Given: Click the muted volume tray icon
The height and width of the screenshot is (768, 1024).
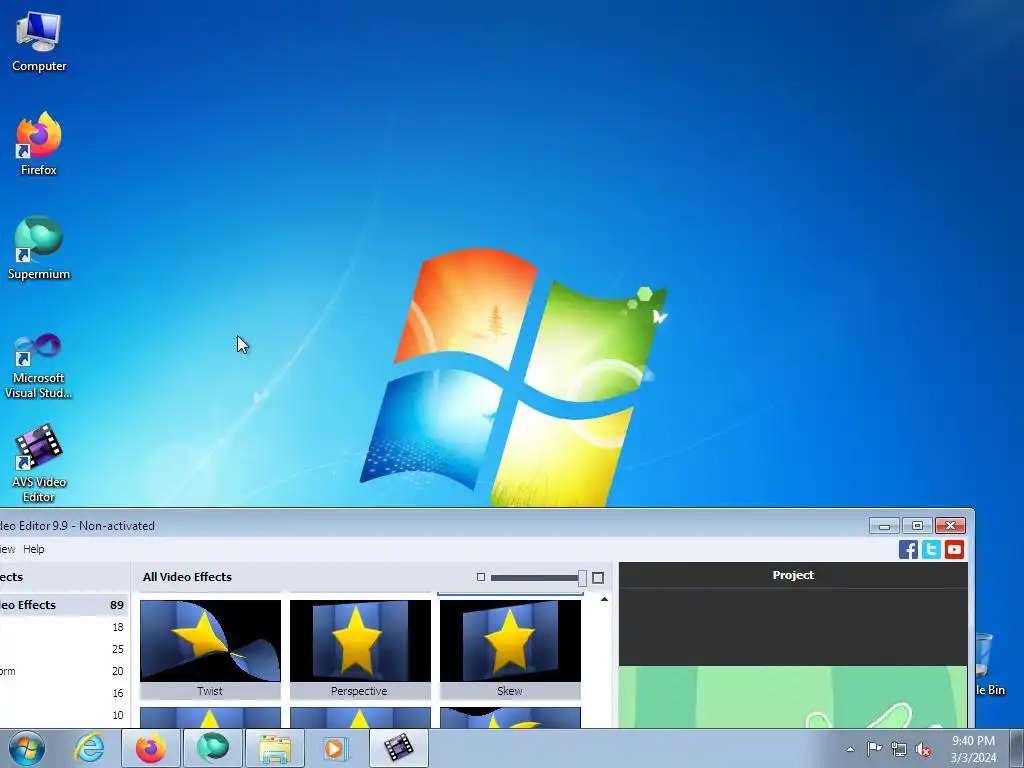Looking at the screenshot, I should (923, 749).
